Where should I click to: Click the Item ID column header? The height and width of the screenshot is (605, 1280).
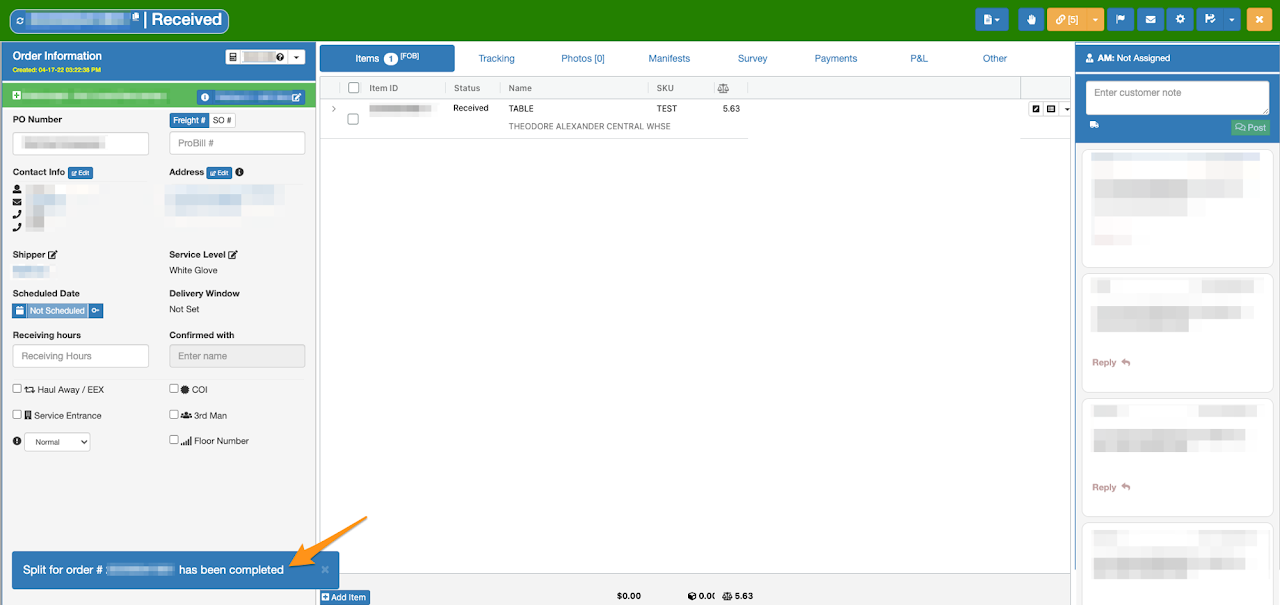click(384, 88)
